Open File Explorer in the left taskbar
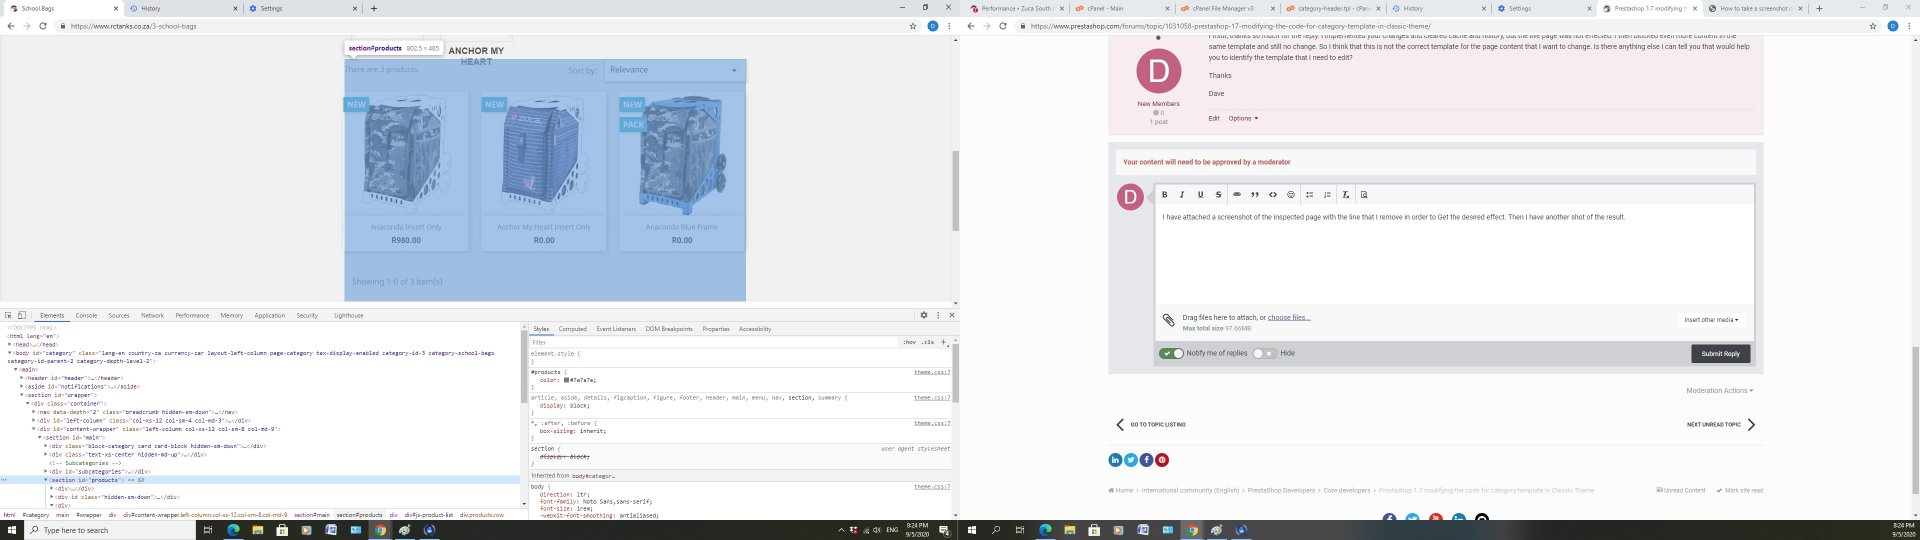Image resolution: width=1920 pixels, height=540 pixels. coord(257,530)
